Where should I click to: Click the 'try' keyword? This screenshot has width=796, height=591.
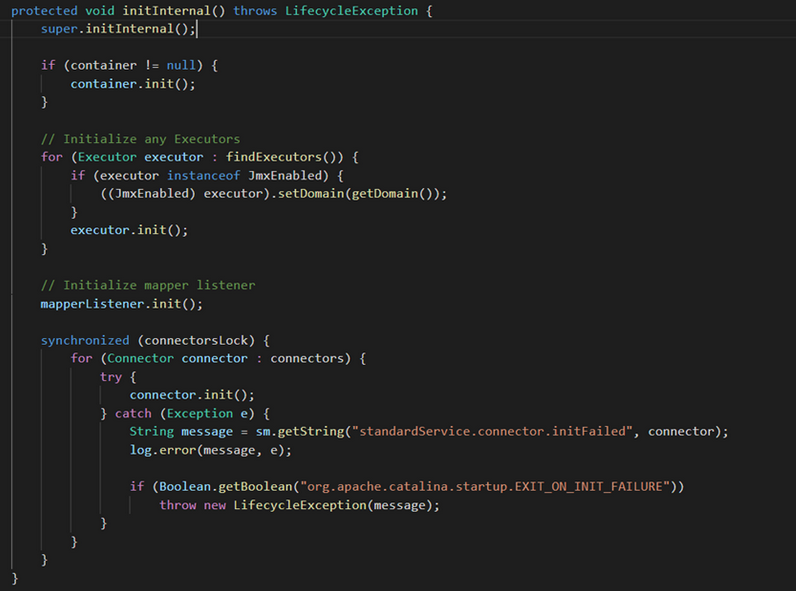tap(111, 377)
